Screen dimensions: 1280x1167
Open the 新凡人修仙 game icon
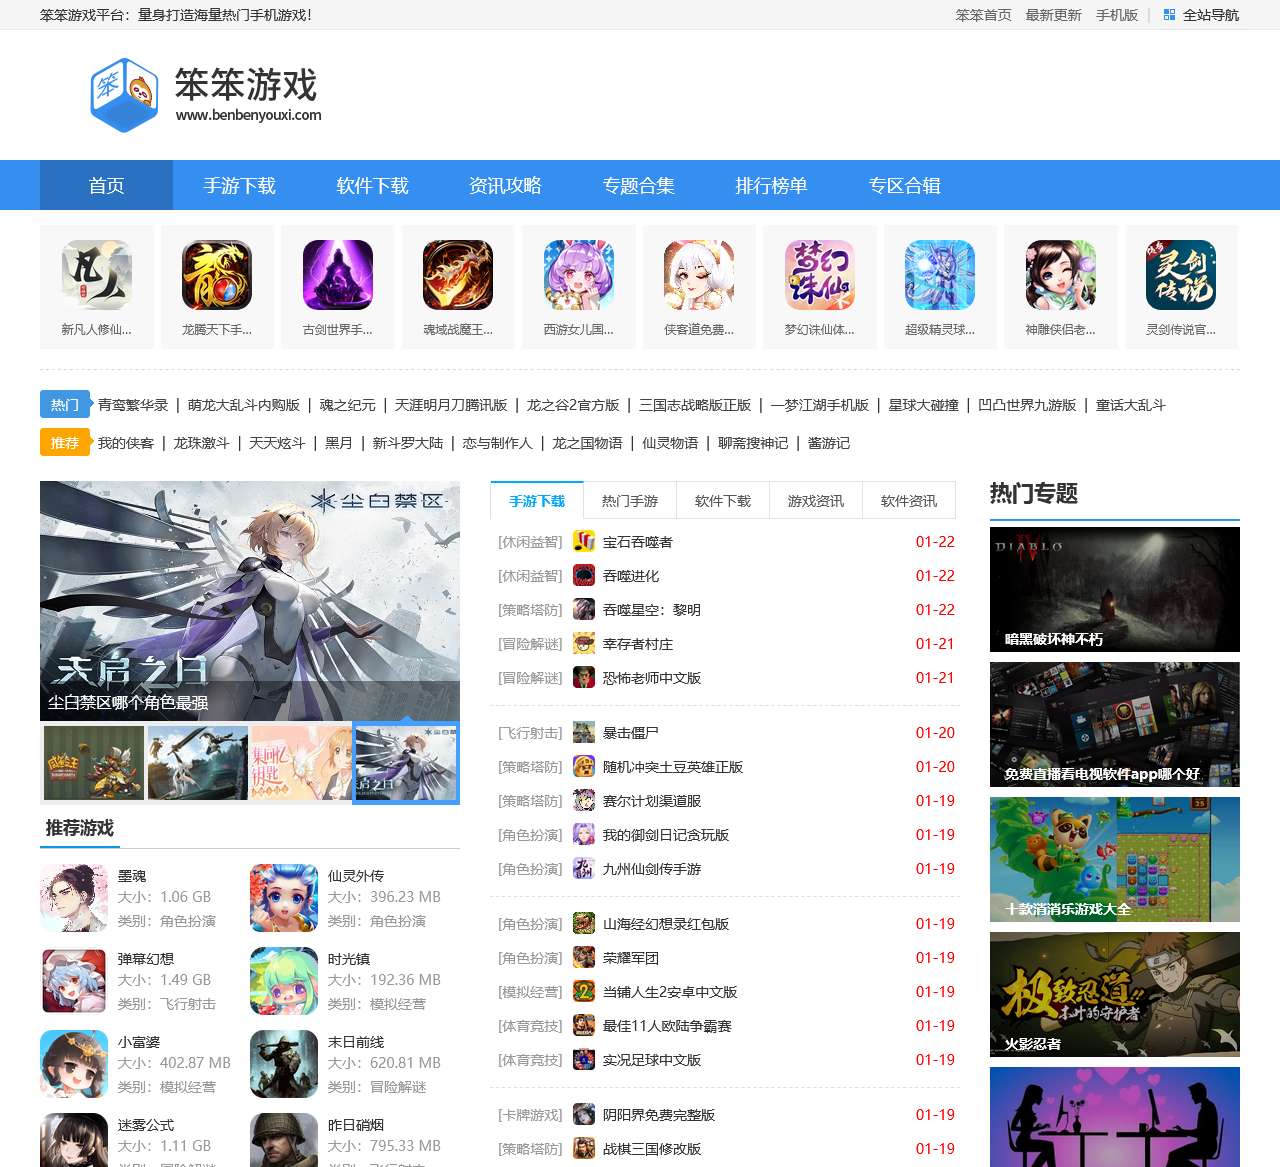(x=96, y=275)
